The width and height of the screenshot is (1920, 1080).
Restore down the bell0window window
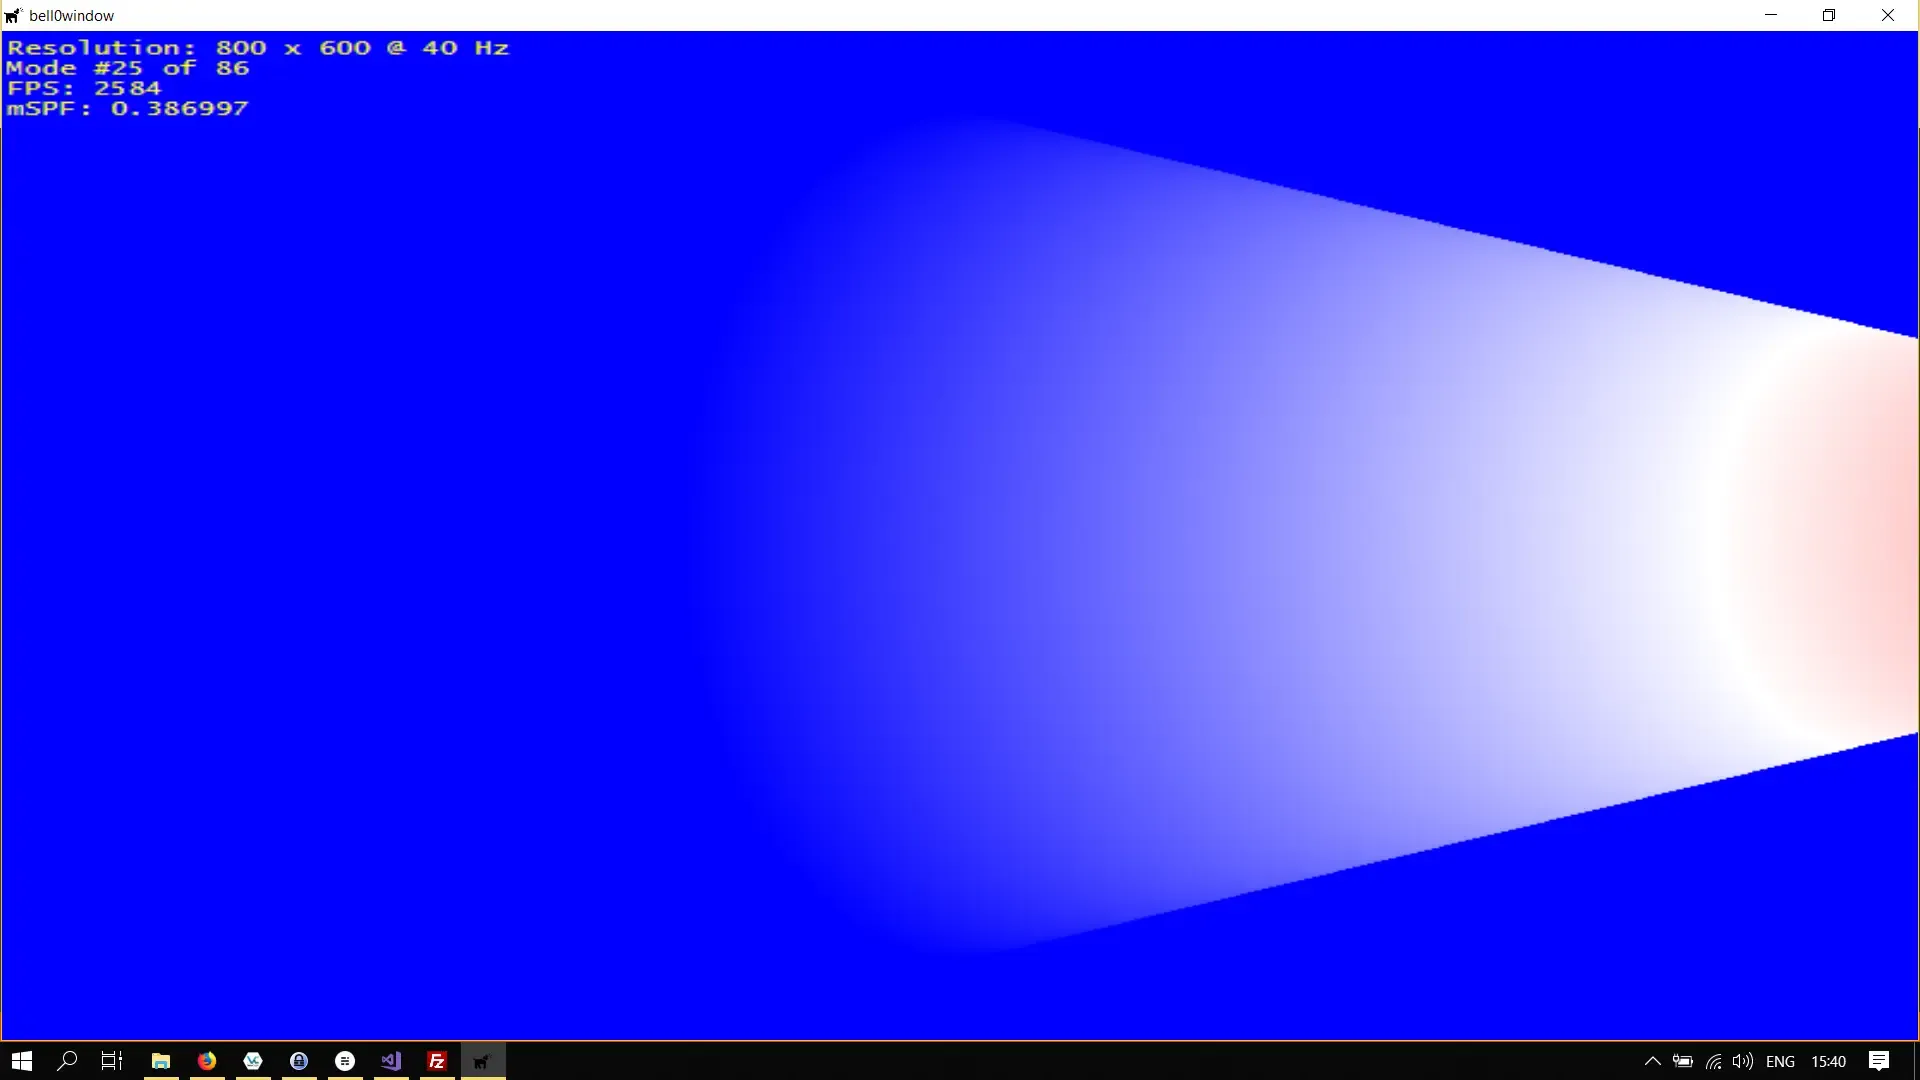[1829, 15]
